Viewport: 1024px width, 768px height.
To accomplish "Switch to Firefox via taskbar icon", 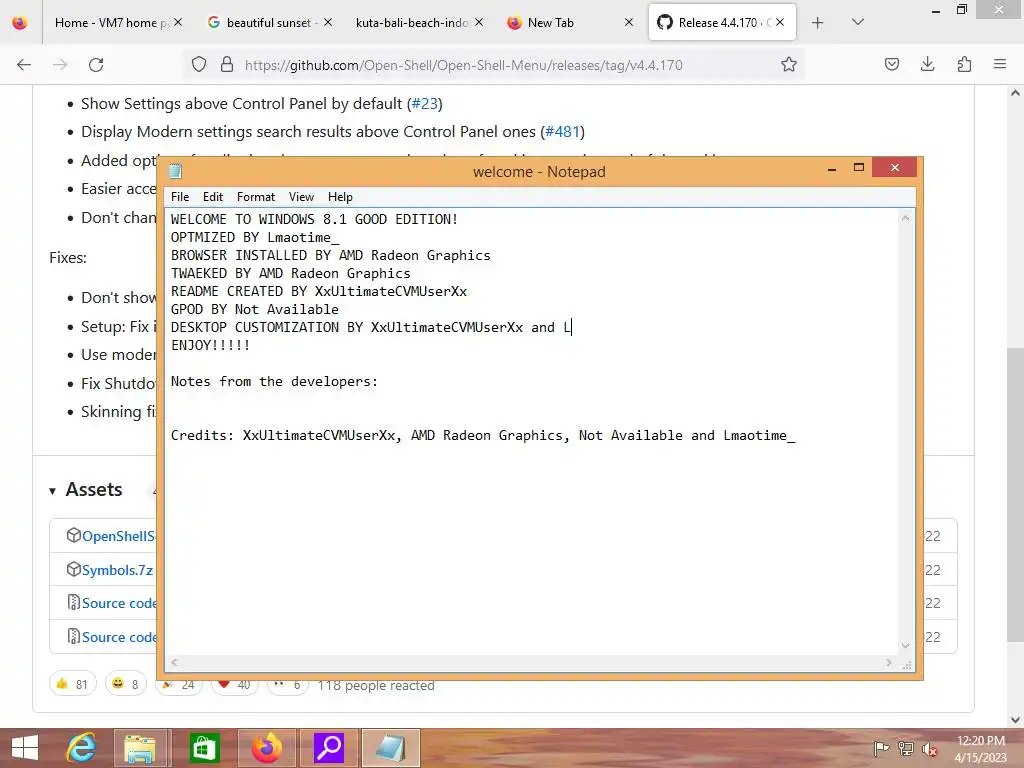I will click(x=266, y=748).
